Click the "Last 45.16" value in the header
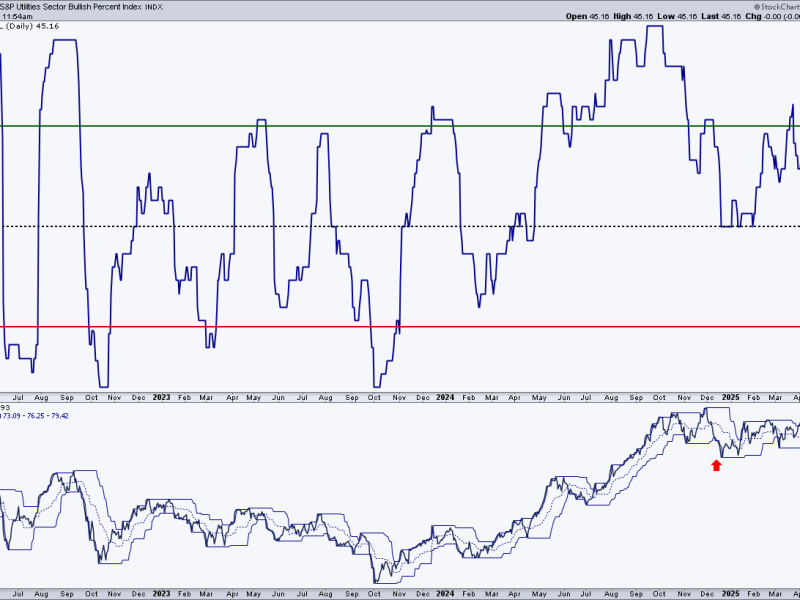Screen dimensions: 800x600 [721, 16]
